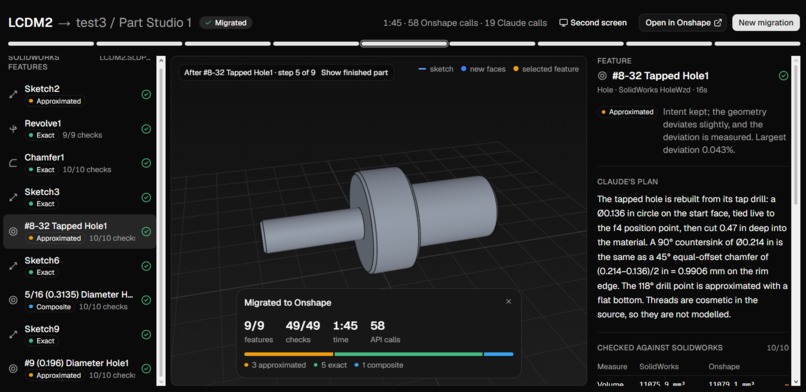The width and height of the screenshot is (806, 392).
Task: Jump to the first step progress segment
Action: (51, 44)
